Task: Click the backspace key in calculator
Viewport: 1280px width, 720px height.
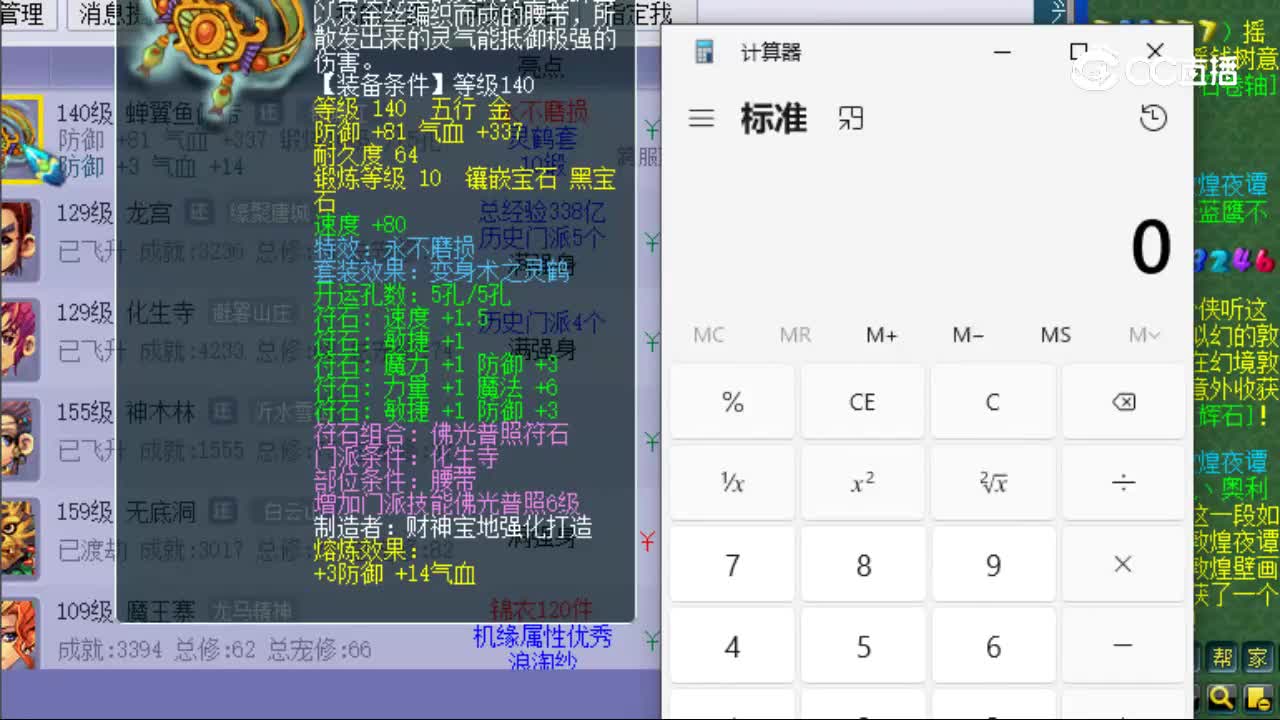Action: pos(1123,402)
